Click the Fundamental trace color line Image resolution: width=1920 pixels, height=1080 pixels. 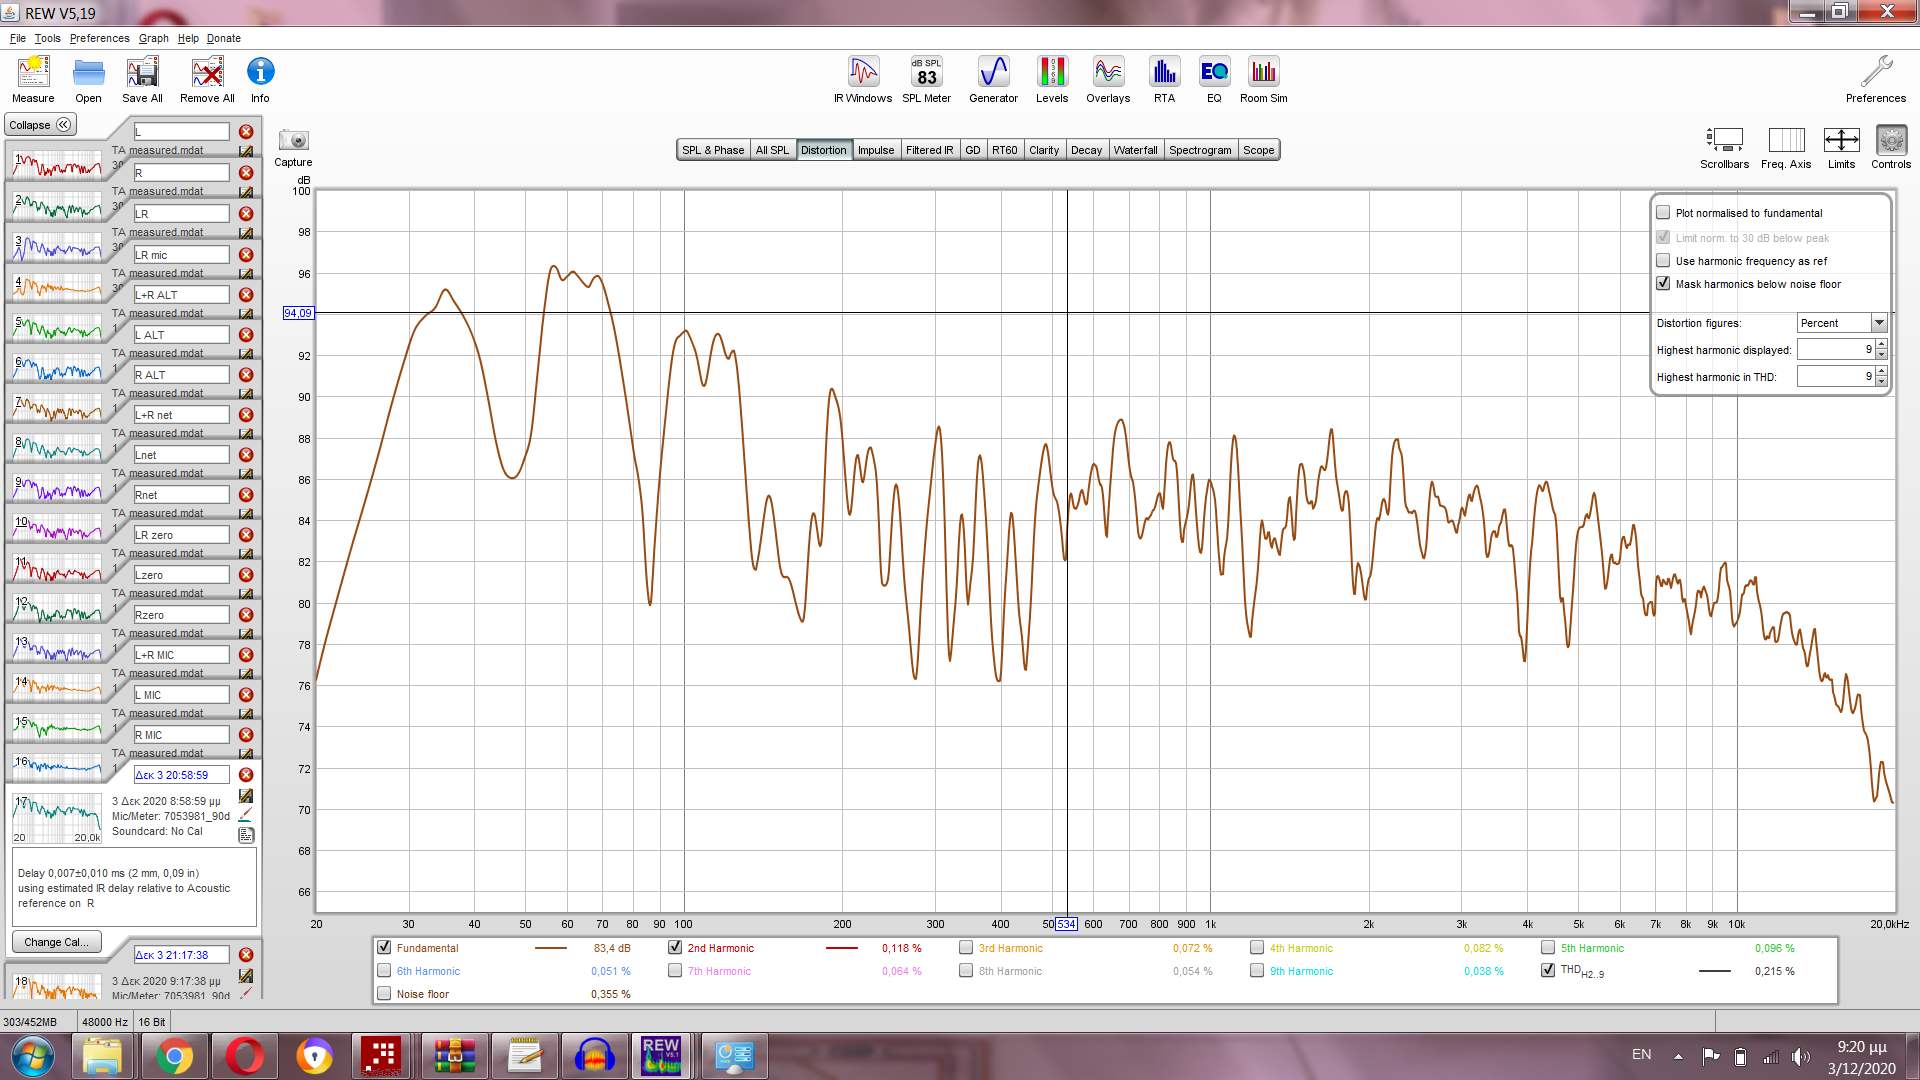(x=550, y=948)
